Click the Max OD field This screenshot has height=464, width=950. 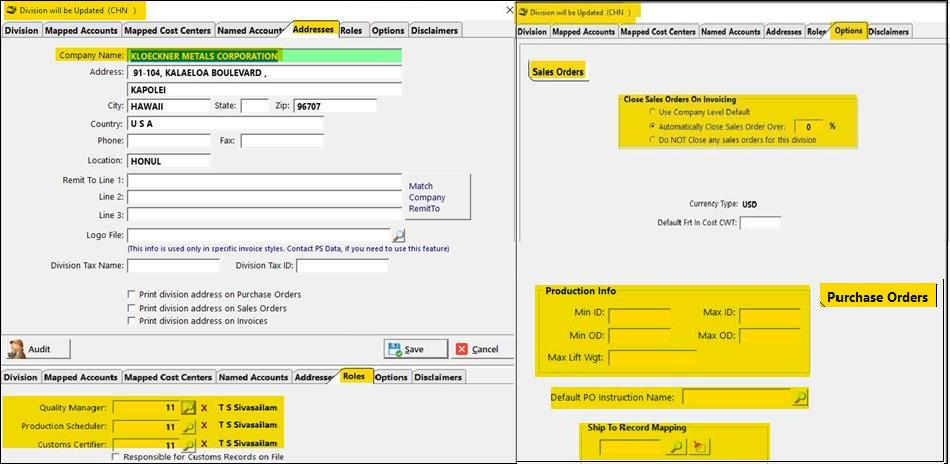[770, 336]
